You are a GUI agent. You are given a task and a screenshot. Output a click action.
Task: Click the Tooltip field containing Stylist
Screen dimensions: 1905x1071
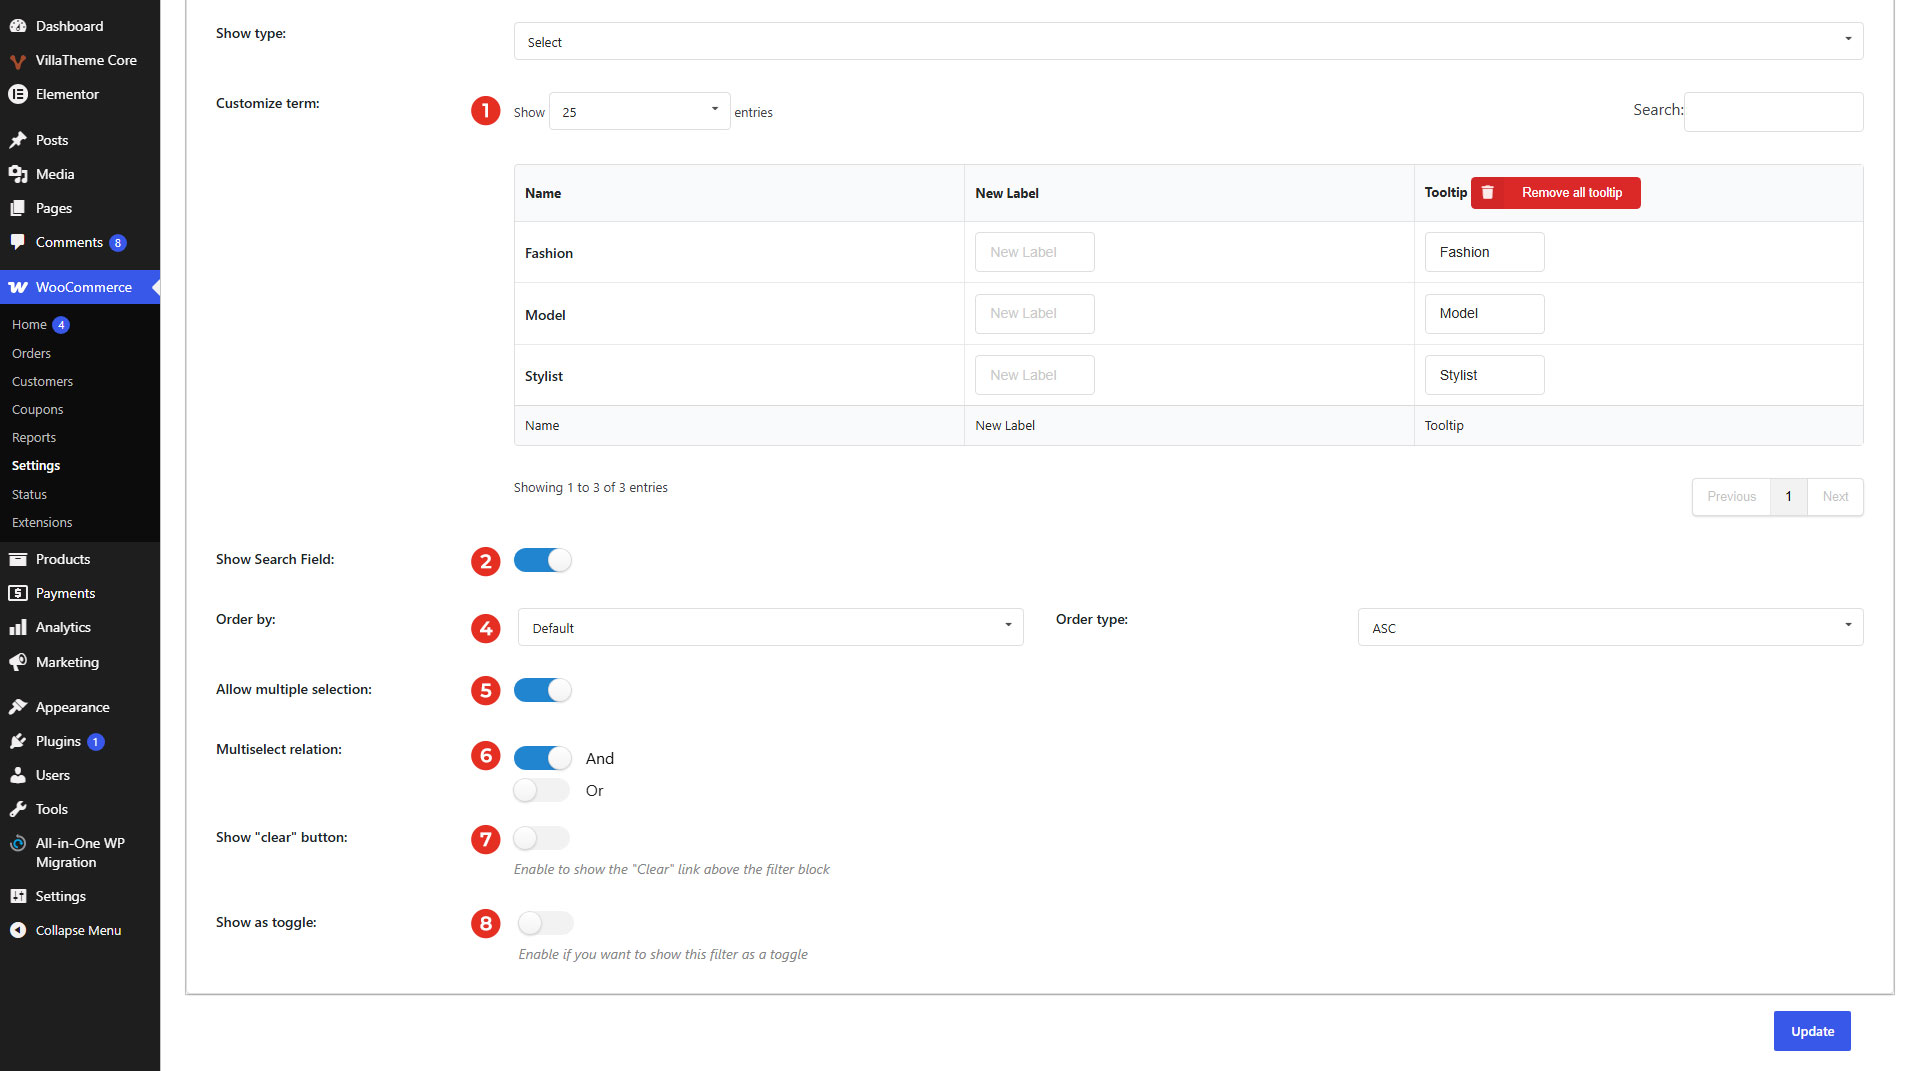point(1484,375)
